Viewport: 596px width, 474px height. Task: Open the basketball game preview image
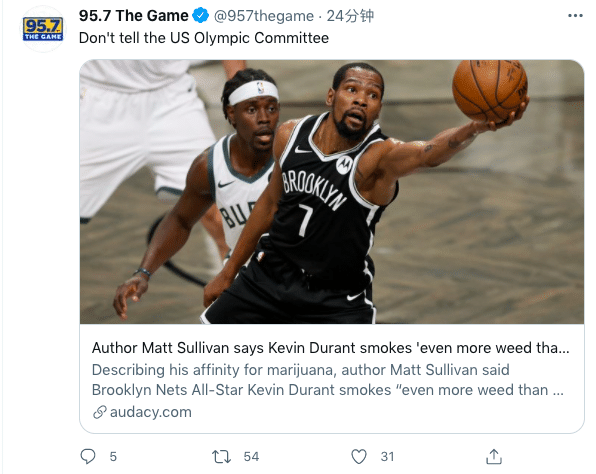pyautogui.click(x=331, y=192)
